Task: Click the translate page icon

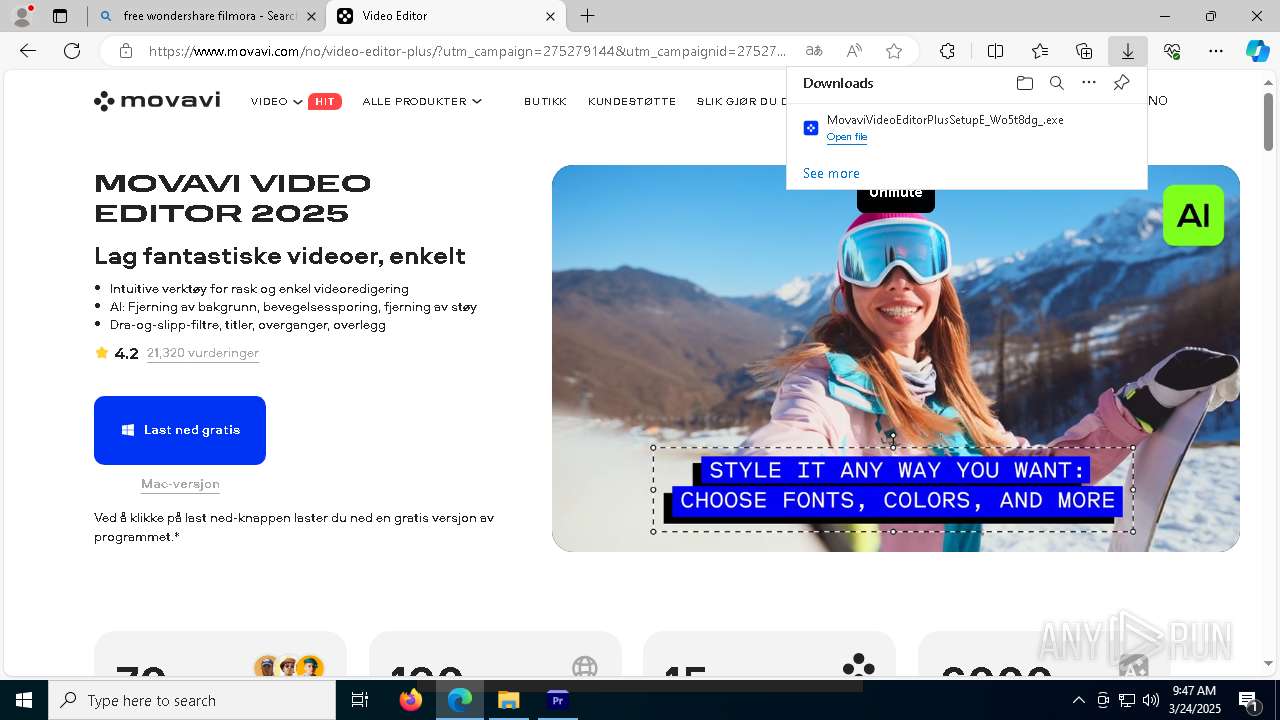Action: click(814, 51)
